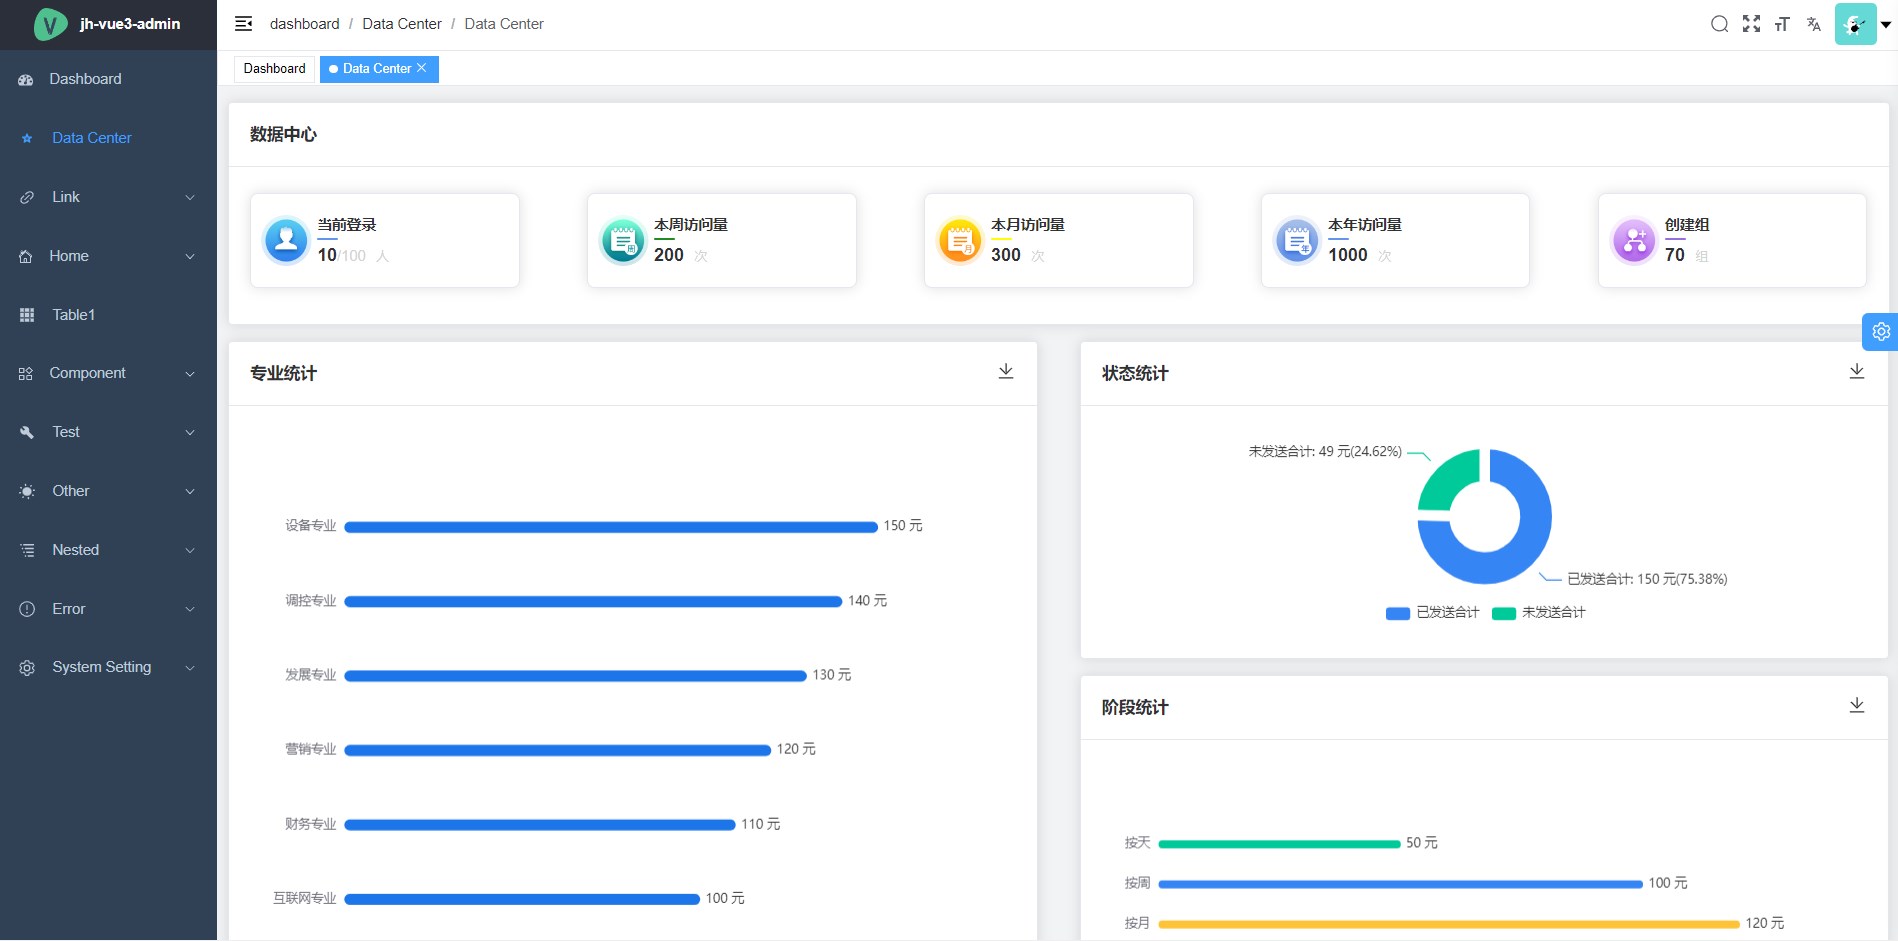
Task: Expand the avatar dropdown caret
Action: [x=1886, y=25]
